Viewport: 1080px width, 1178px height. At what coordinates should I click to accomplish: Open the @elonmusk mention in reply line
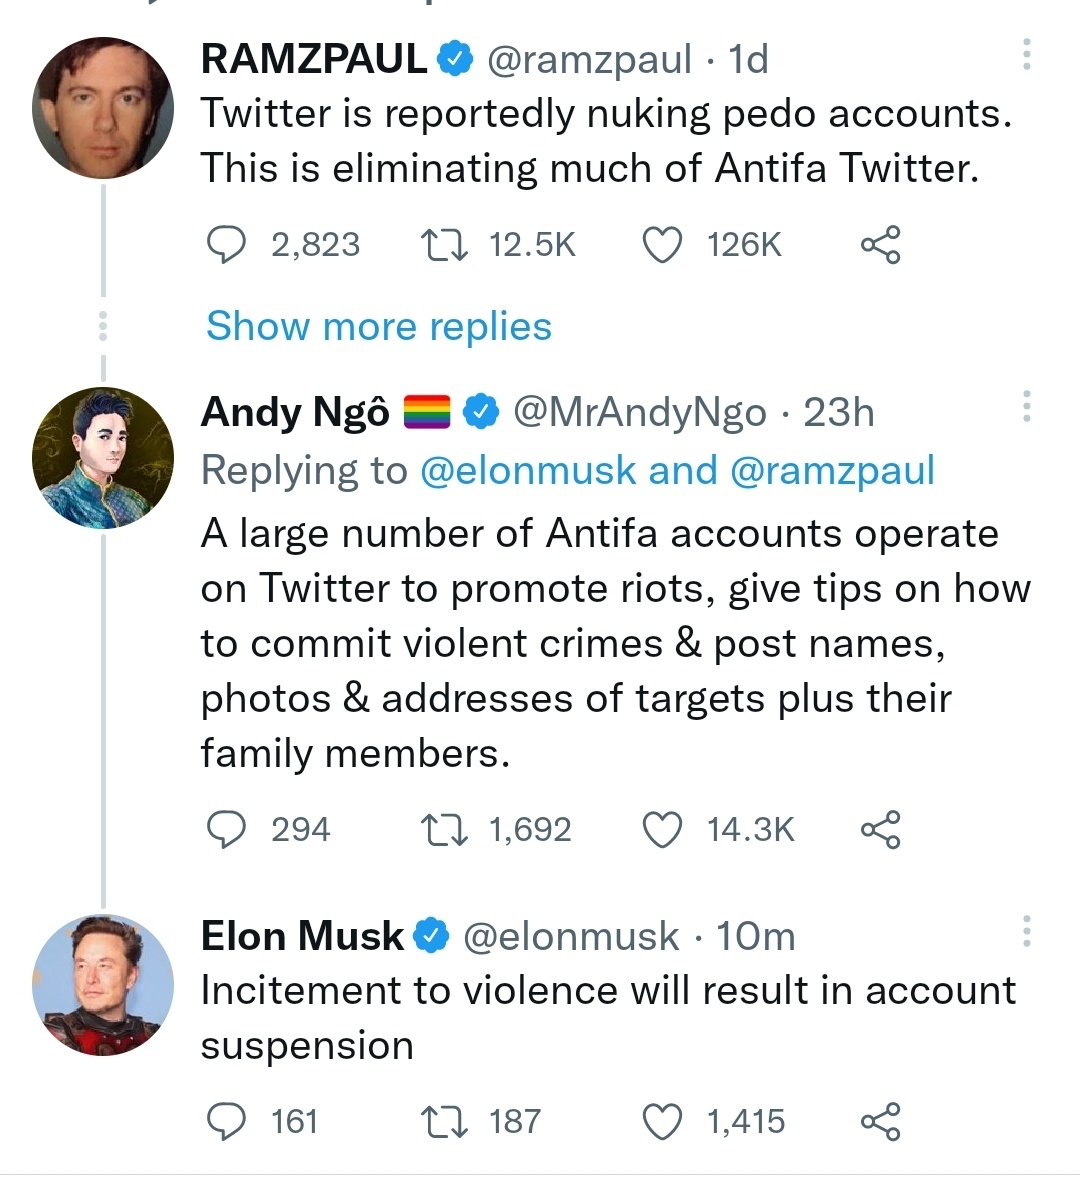click(528, 470)
